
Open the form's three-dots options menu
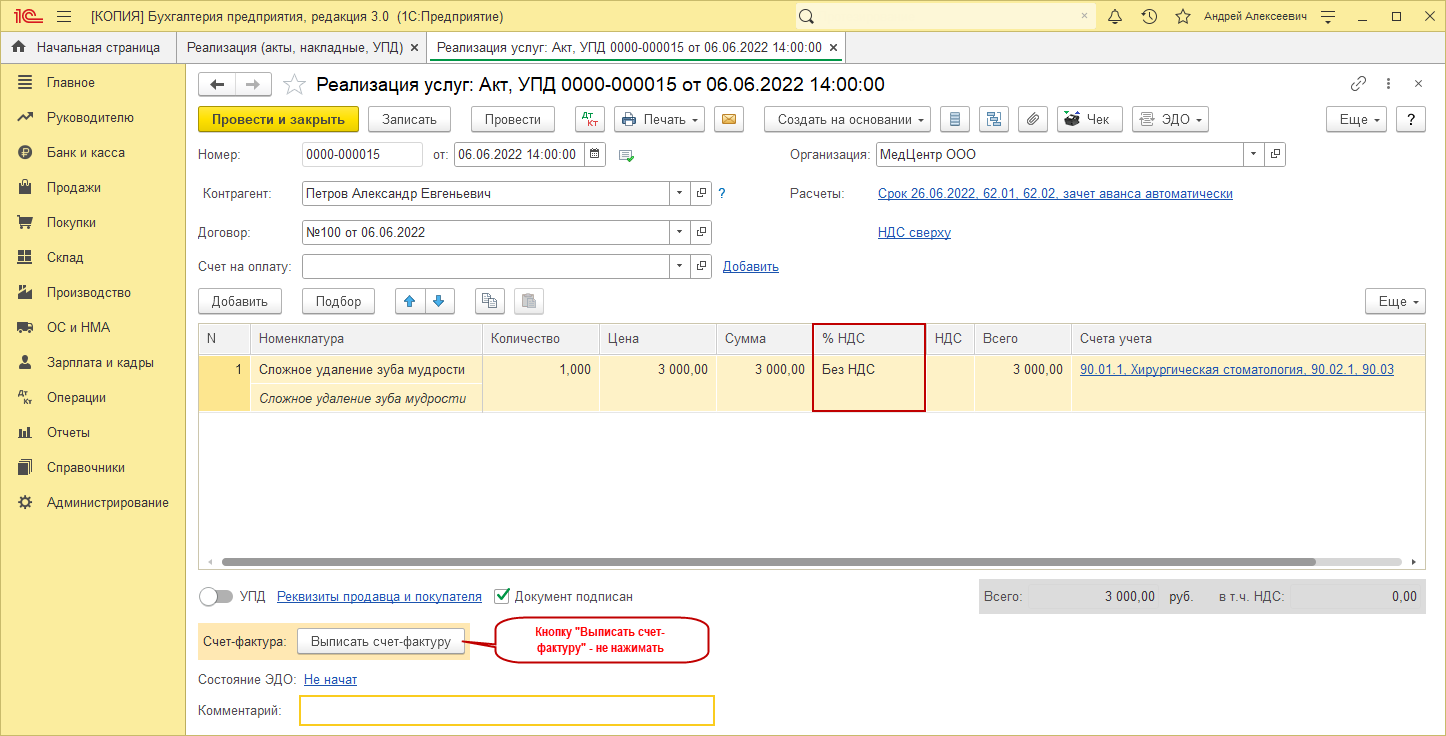pyautogui.click(x=1388, y=84)
